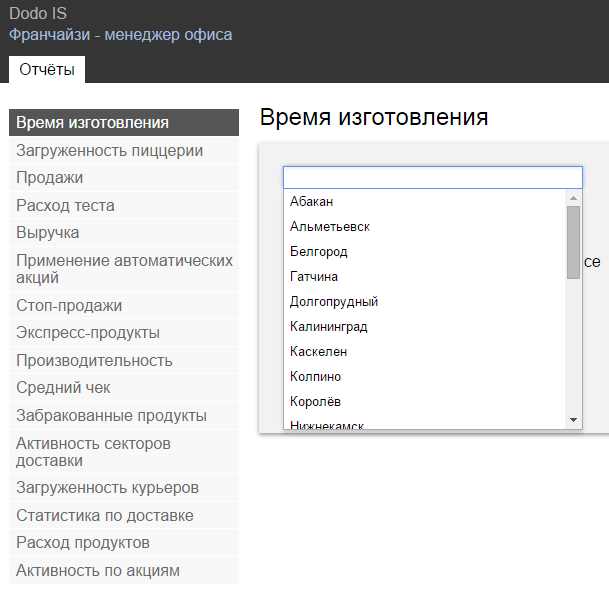This screenshot has width=609, height=589.
Task: Open the Продажи report
Action: coord(124,178)
